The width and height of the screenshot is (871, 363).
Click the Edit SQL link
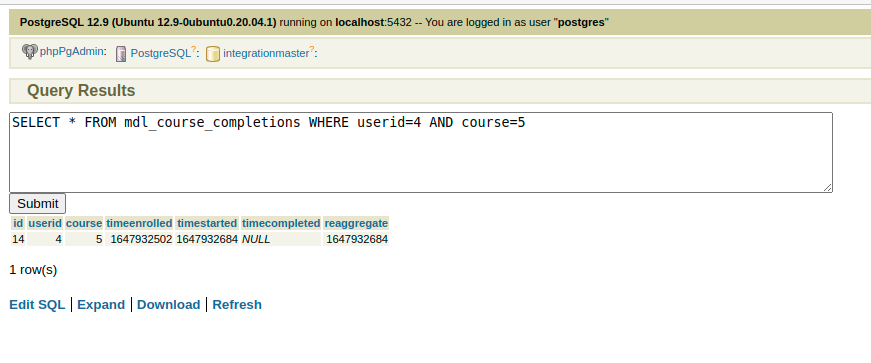(x=37, y=305)
